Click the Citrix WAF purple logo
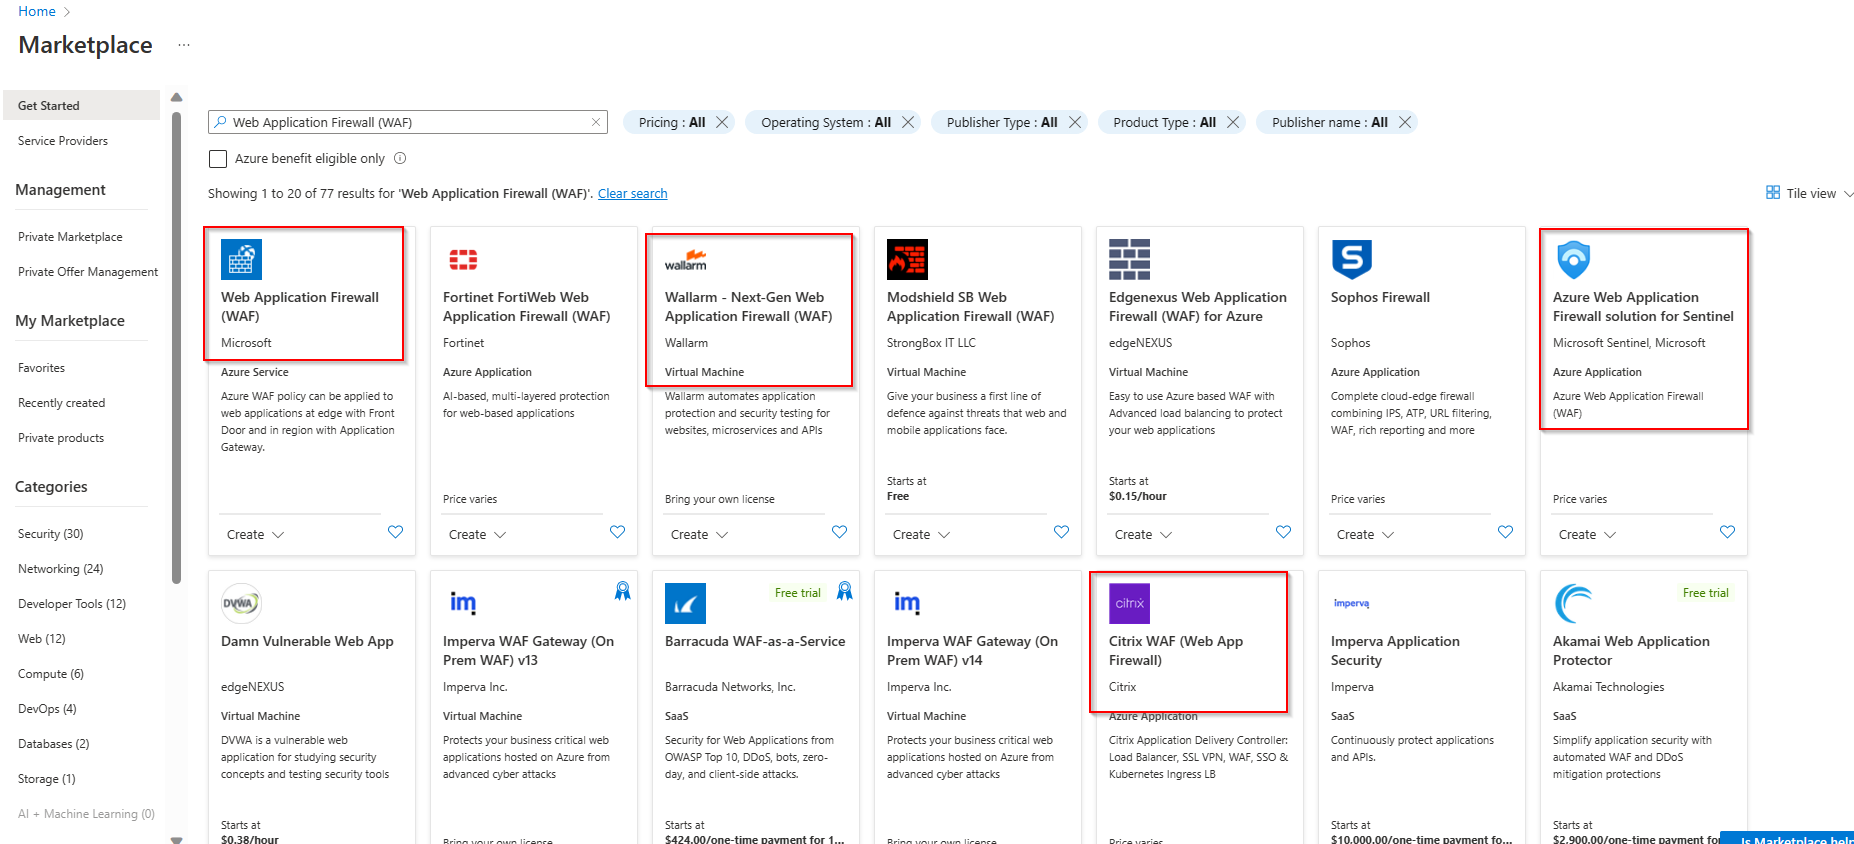The image size is (1854, 844). click(1129, 603)
